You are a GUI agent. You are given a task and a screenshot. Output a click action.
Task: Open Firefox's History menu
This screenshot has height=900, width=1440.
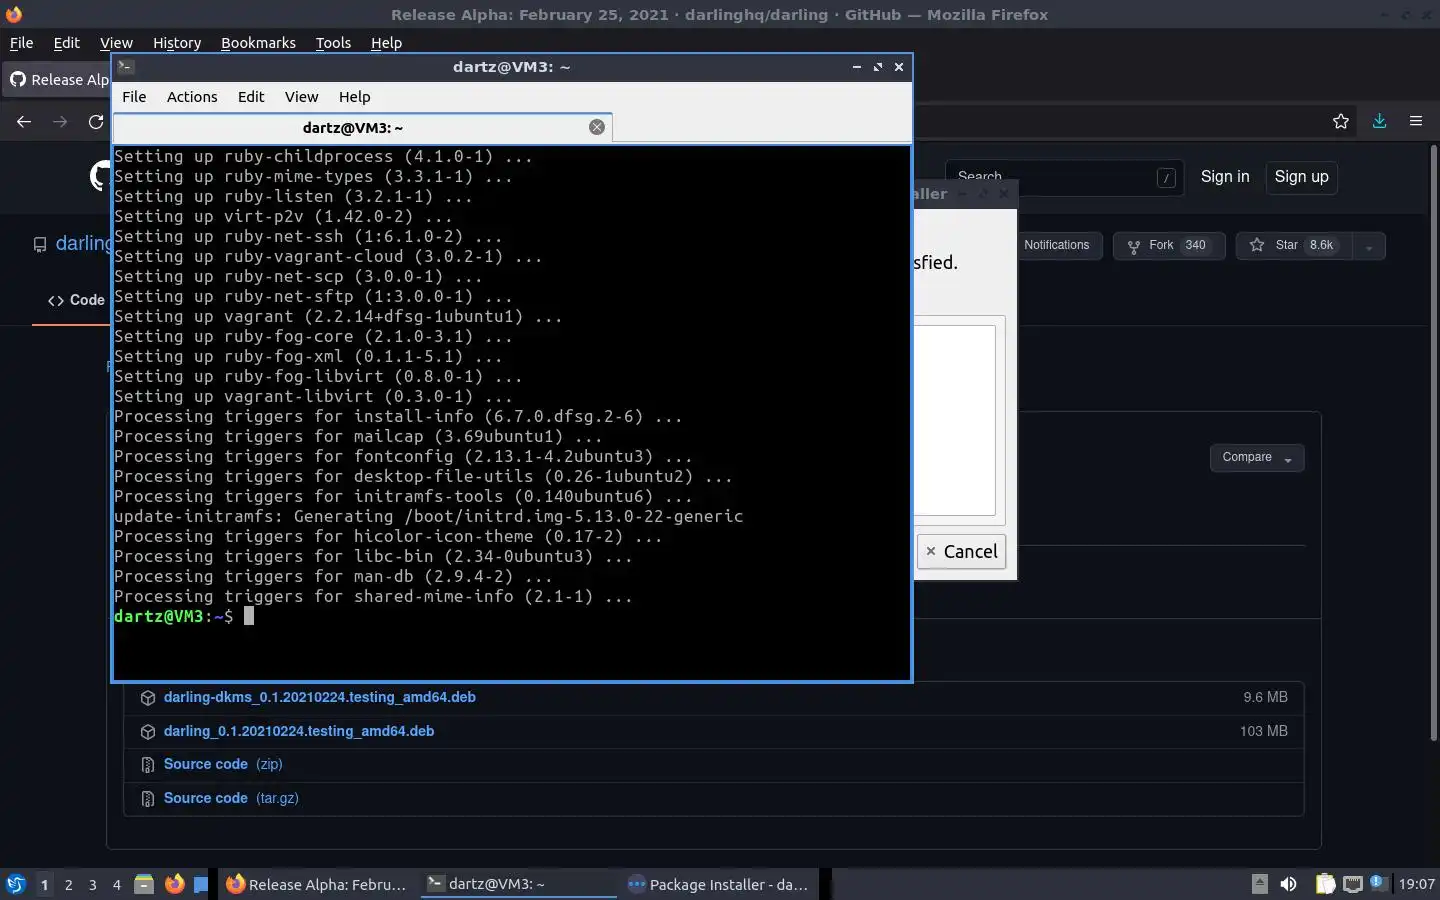[x=177, y=43]
